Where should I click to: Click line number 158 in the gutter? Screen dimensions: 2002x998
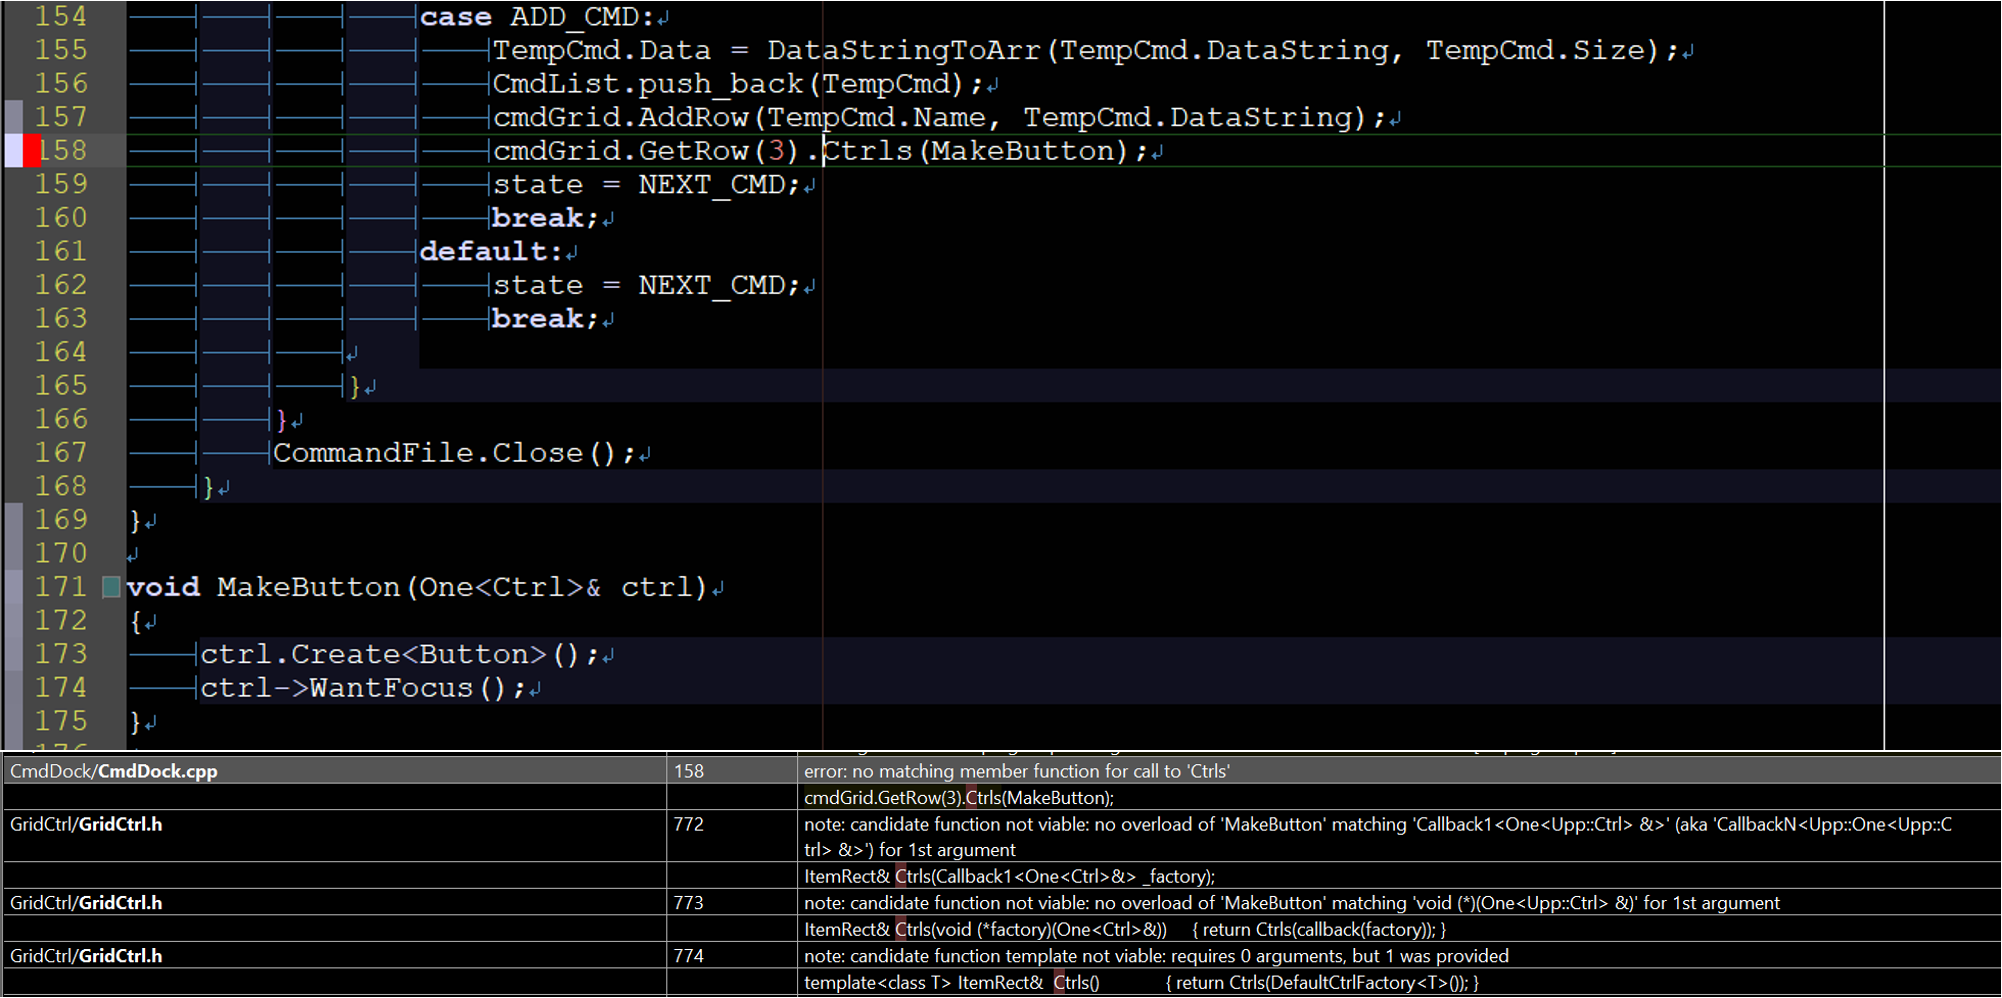(62, 151)
